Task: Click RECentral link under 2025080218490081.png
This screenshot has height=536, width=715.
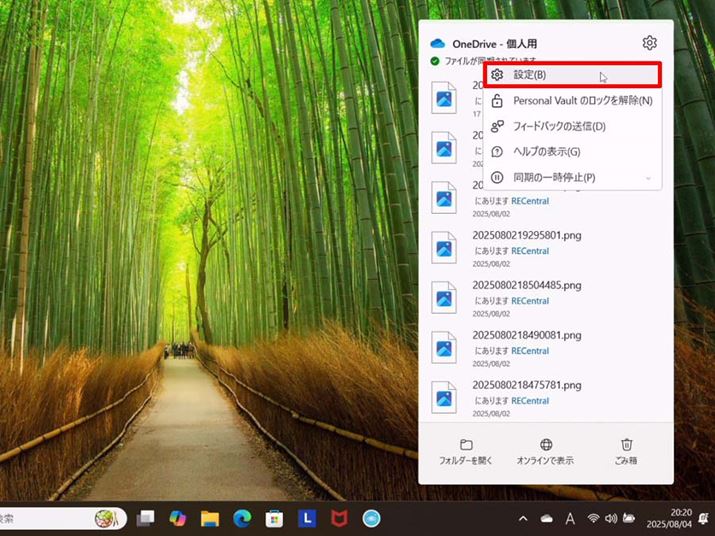Action: (530, 351)
